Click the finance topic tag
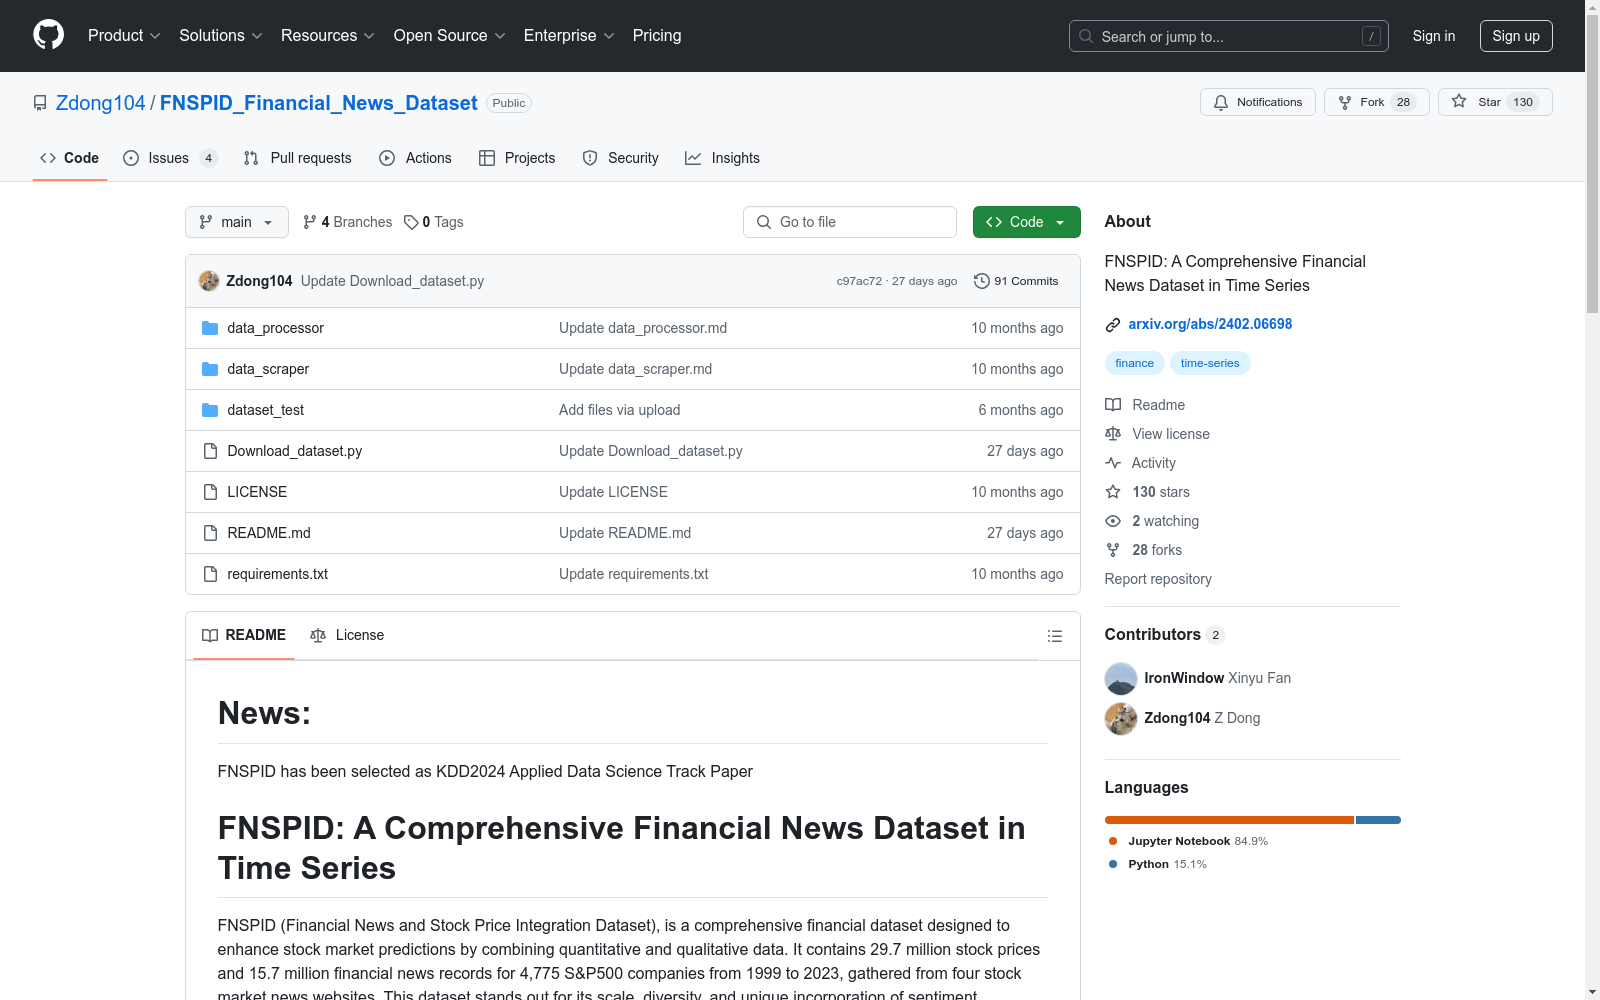The height and width of the screenshot is (1000, 1600). [1134, 363]
